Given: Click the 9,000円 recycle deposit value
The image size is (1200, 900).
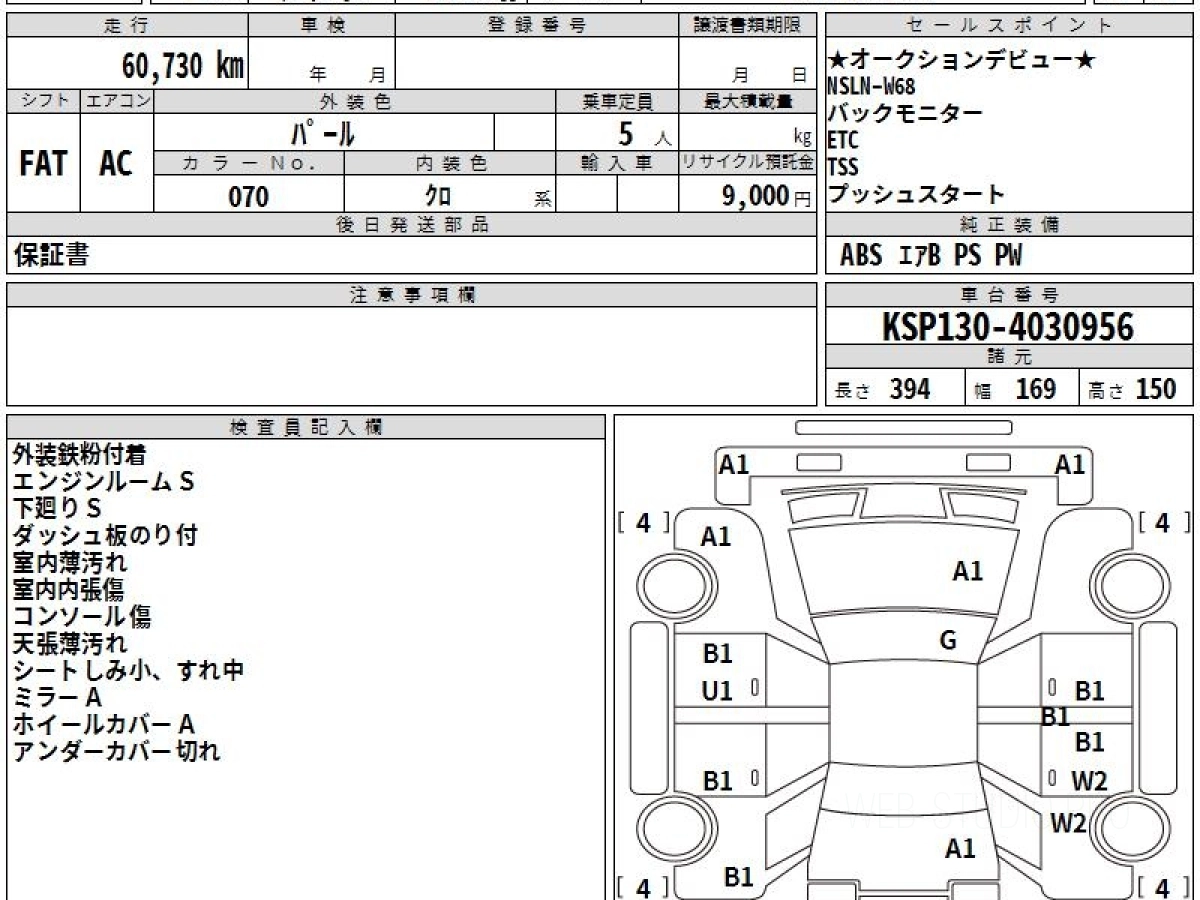Looking at the screenshot, I should click(766, 196).
